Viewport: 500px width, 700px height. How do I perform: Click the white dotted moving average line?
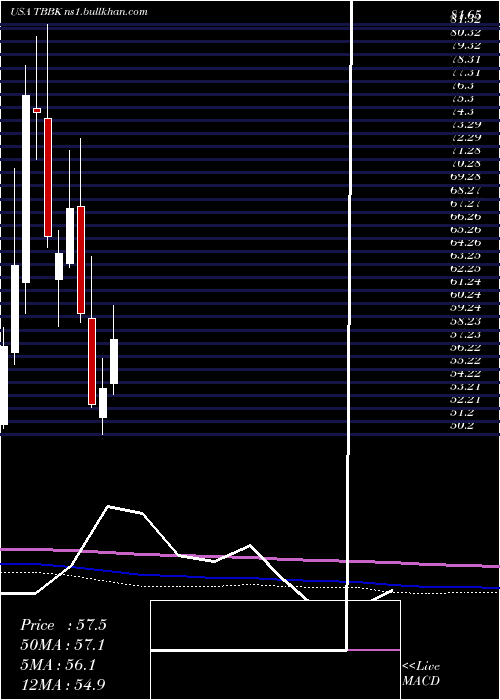pyautogui.click(x=250, y=585)
